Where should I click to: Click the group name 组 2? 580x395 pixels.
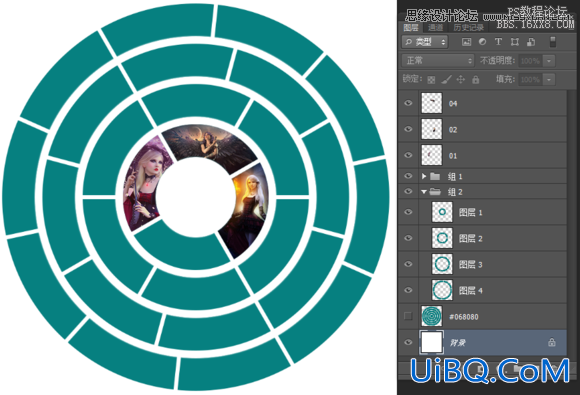pos(455,192)
